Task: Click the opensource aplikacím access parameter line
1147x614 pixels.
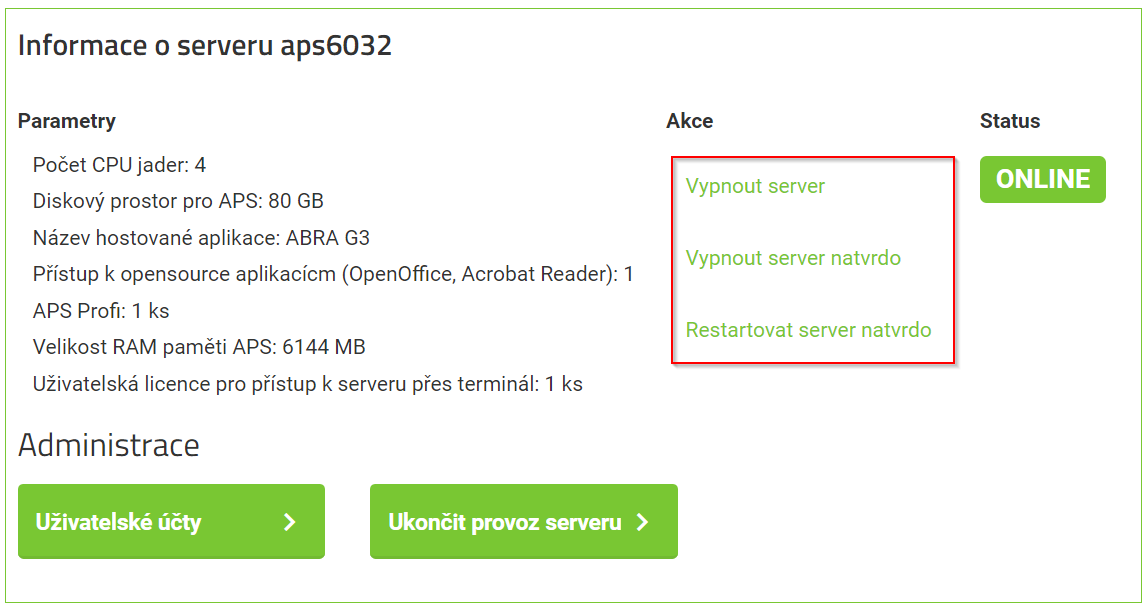Action: pyautogui.click(x=333, y=274)
